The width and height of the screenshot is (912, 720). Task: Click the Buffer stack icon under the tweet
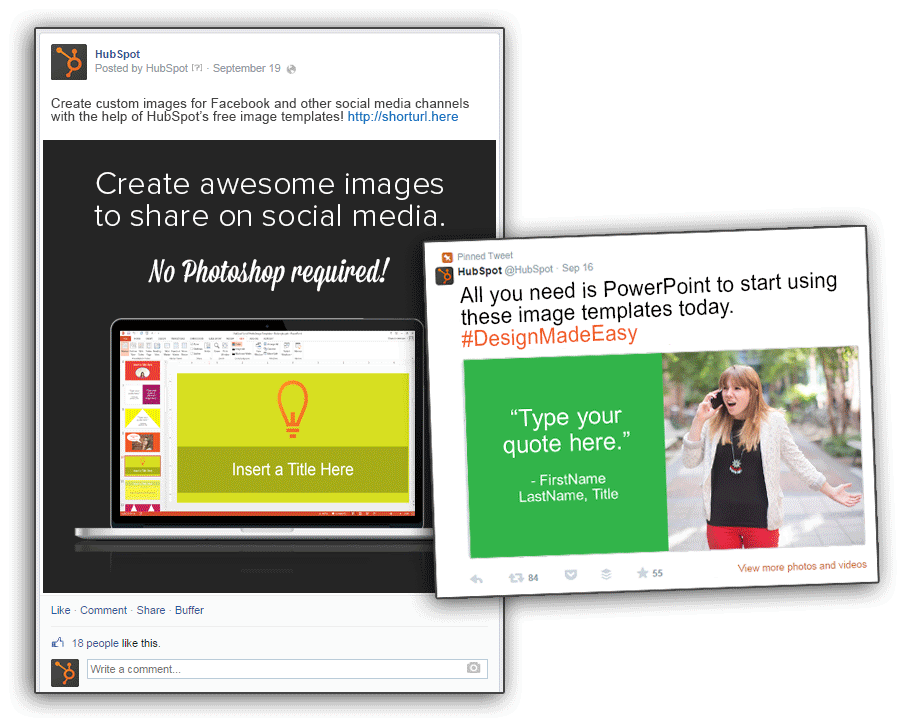coord(607,575)
